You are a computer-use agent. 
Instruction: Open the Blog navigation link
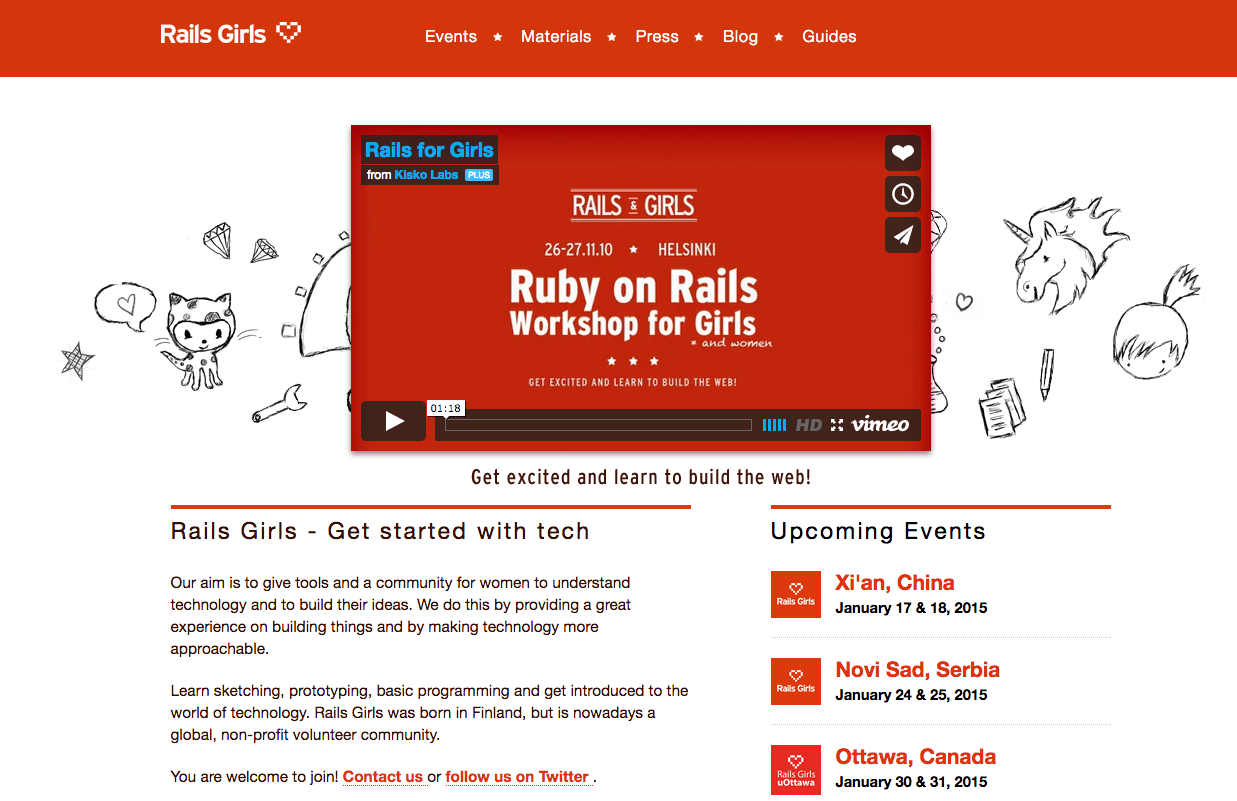coord(740,37)
